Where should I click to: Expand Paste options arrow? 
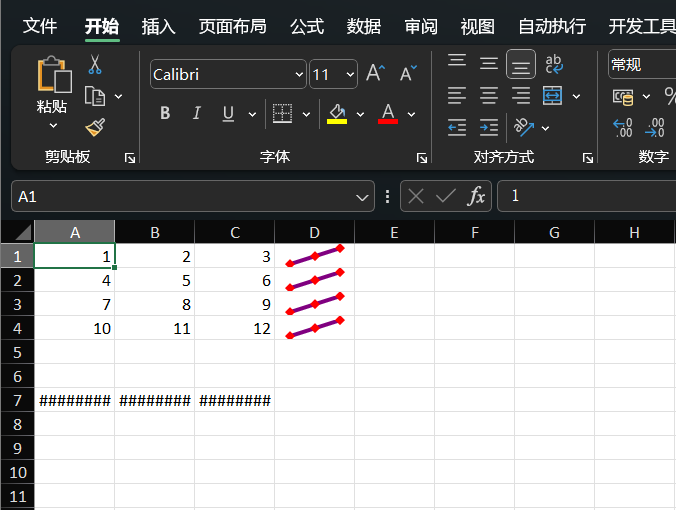[53, 126]
